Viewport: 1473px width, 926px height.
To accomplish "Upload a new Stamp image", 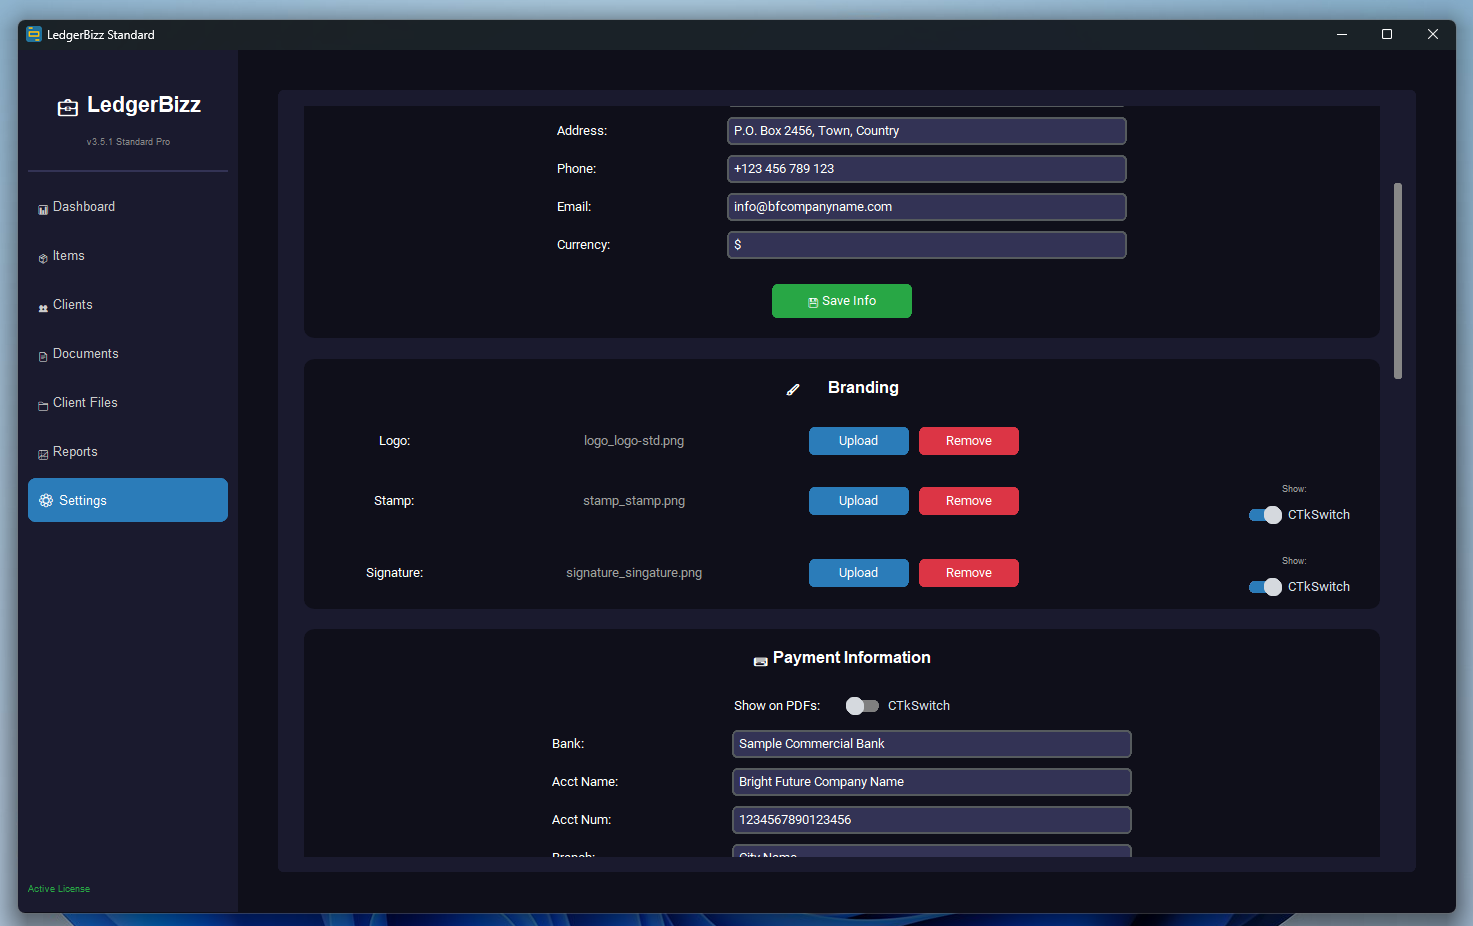I will point(859,501).
